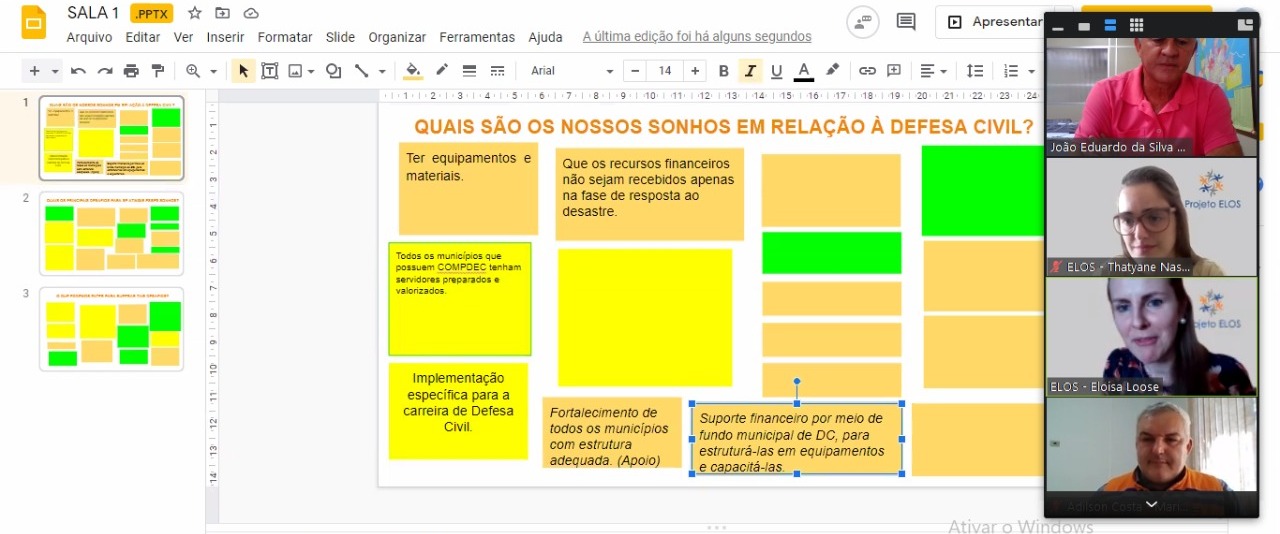Open the text color picker

[803, 71]
